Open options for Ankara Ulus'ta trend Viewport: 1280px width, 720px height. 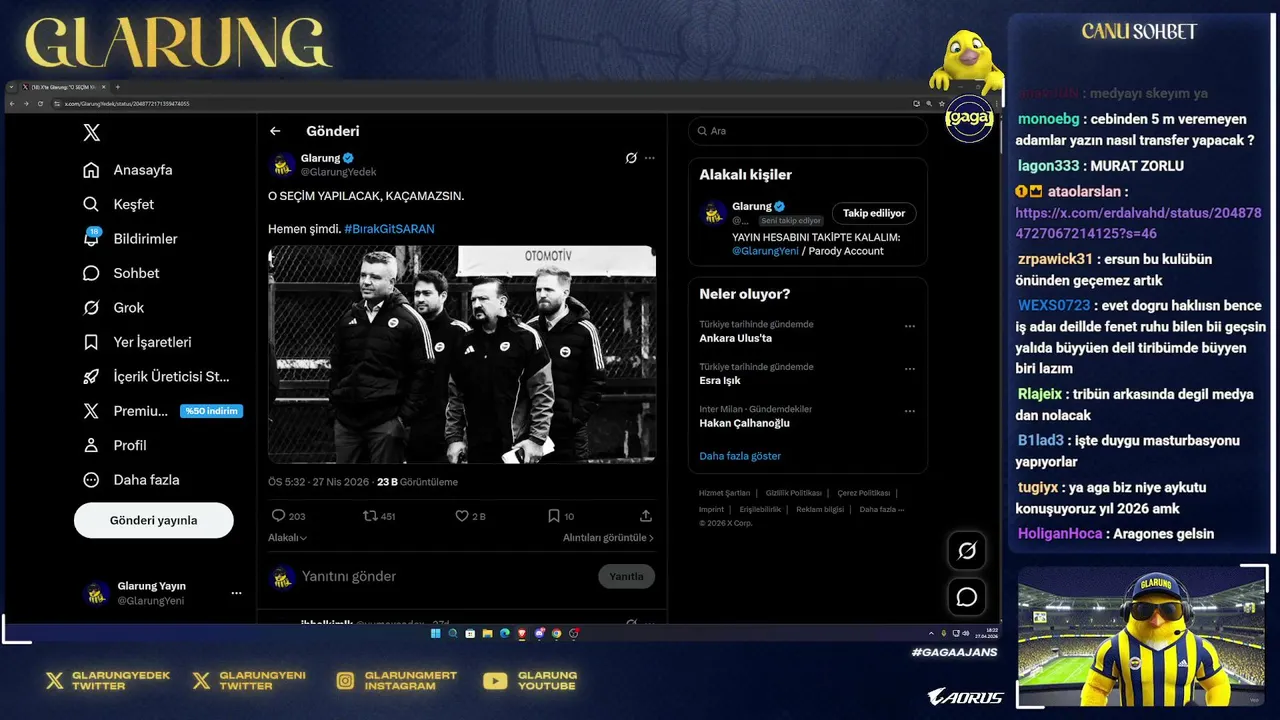click(x=910, y=326)
